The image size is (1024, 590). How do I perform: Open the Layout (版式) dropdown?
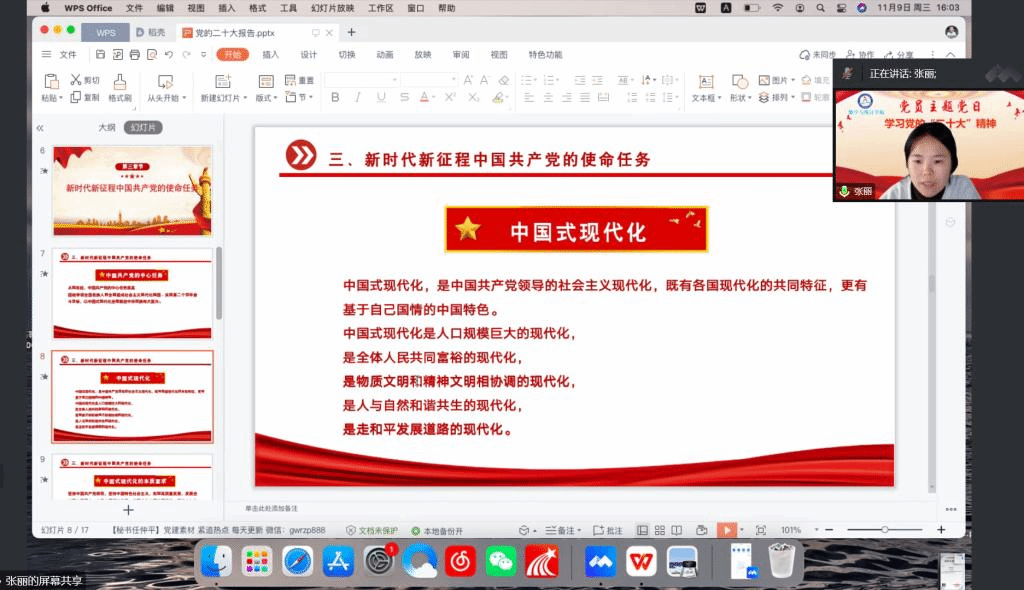coord(267,98)
